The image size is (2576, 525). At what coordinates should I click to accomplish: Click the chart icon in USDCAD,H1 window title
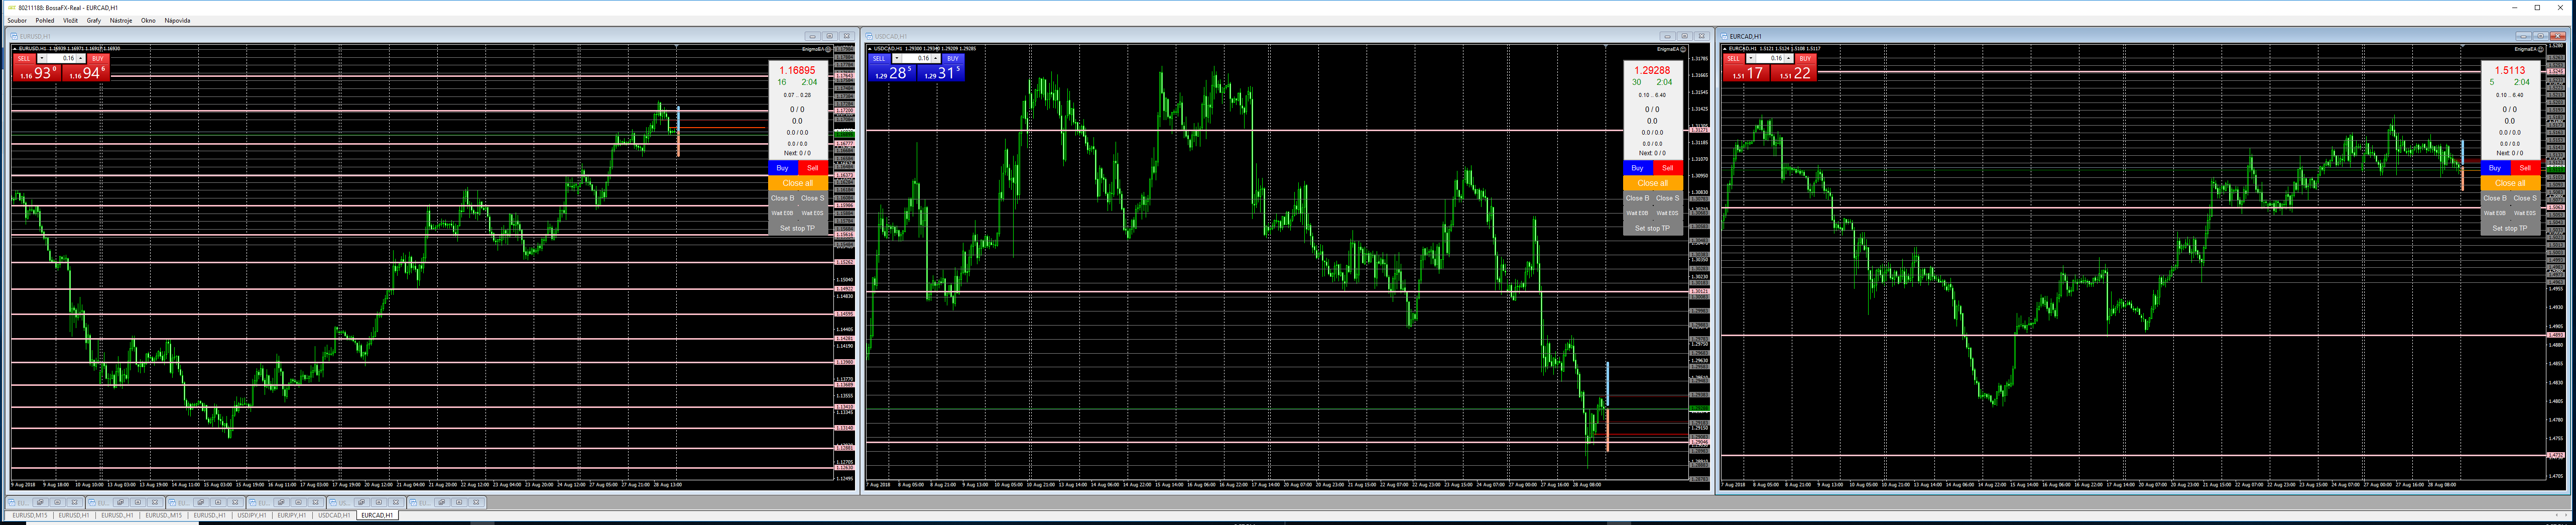click(870, 36)
